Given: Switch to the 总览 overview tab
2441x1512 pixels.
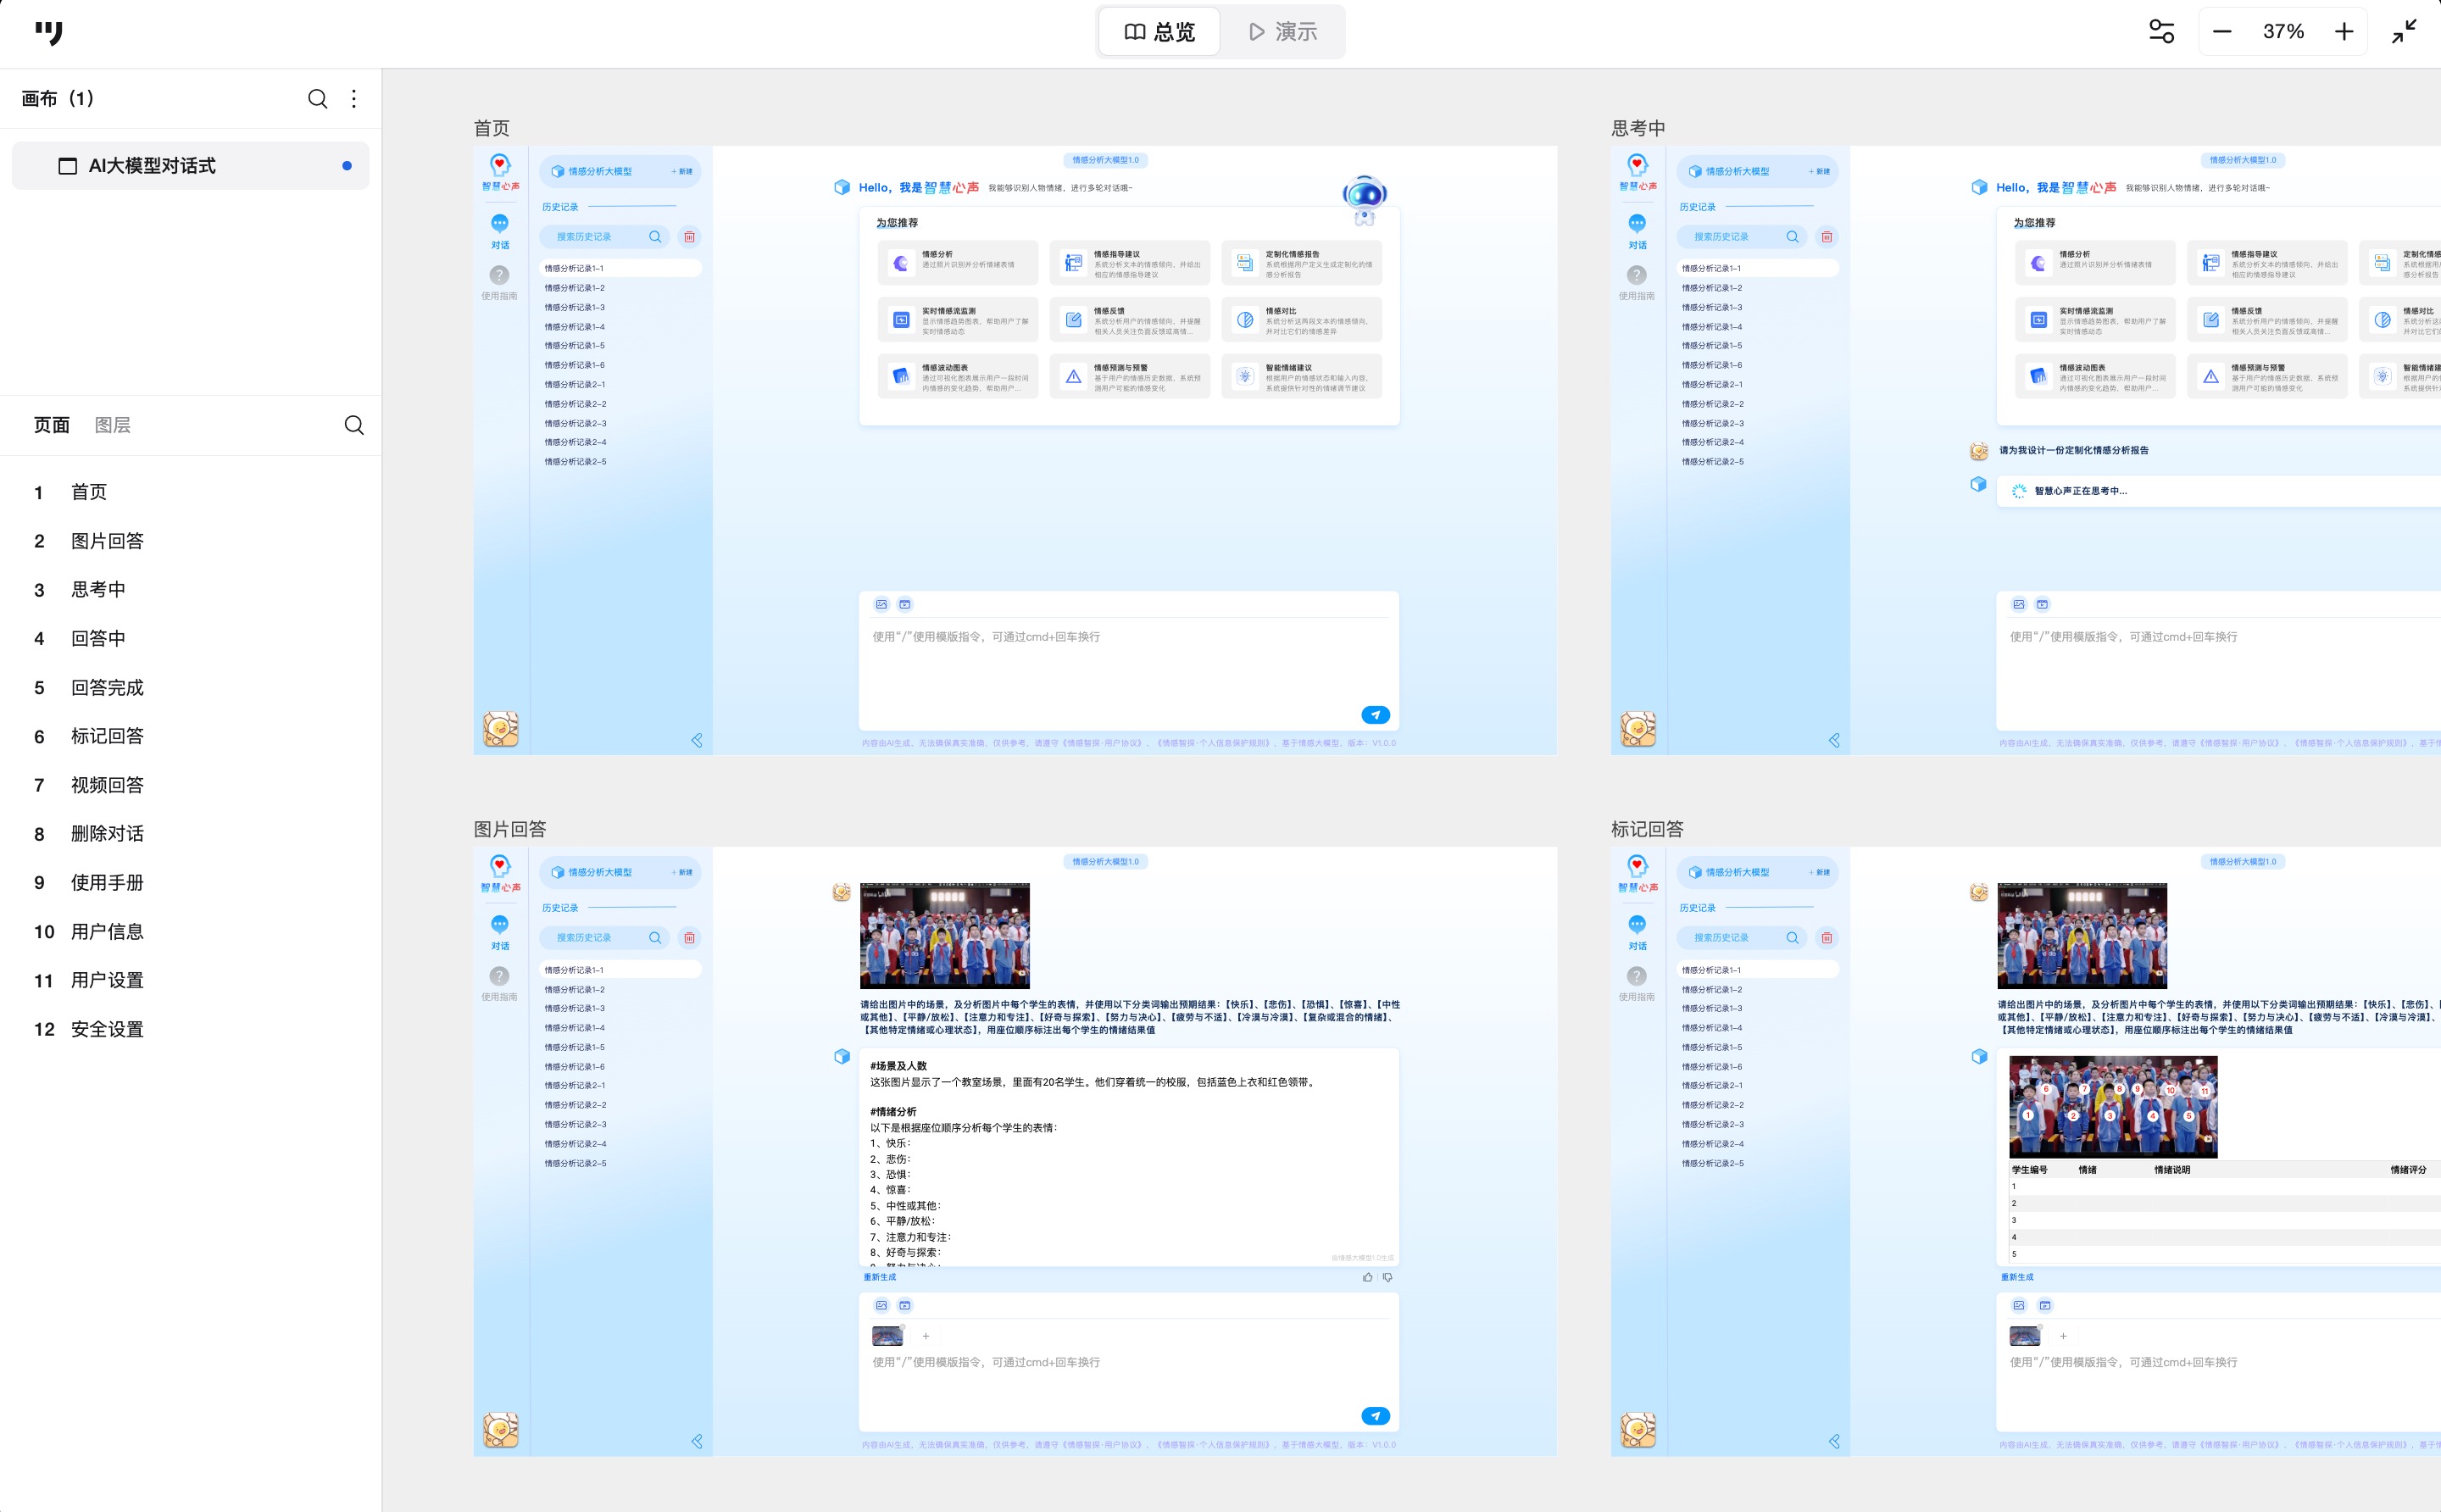Looking at the screenshot, I should point(1160,32).
